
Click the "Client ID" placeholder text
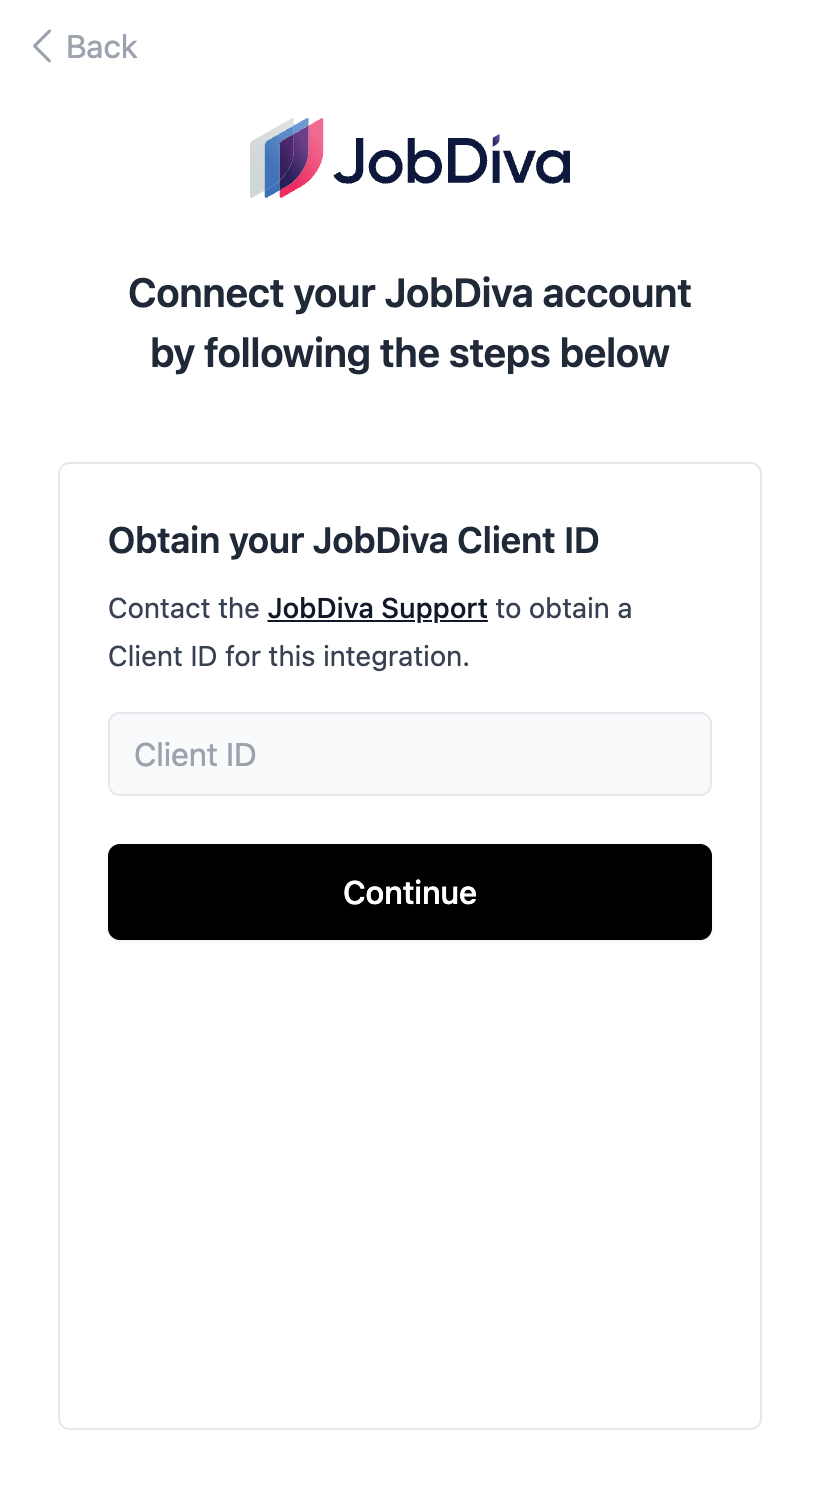(196, 754)
